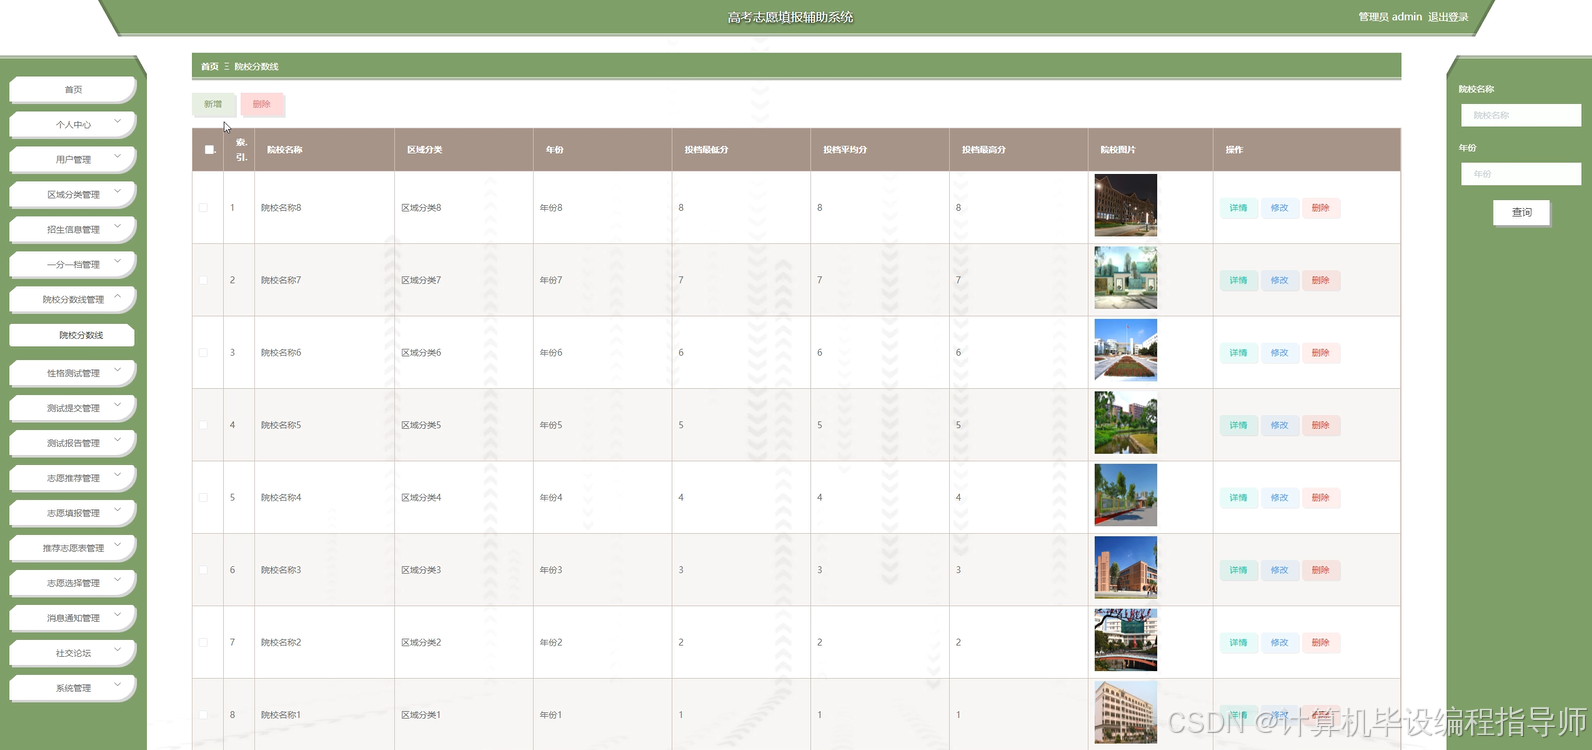
Task: Click the 查询 search button
Action: [1521, 212]
